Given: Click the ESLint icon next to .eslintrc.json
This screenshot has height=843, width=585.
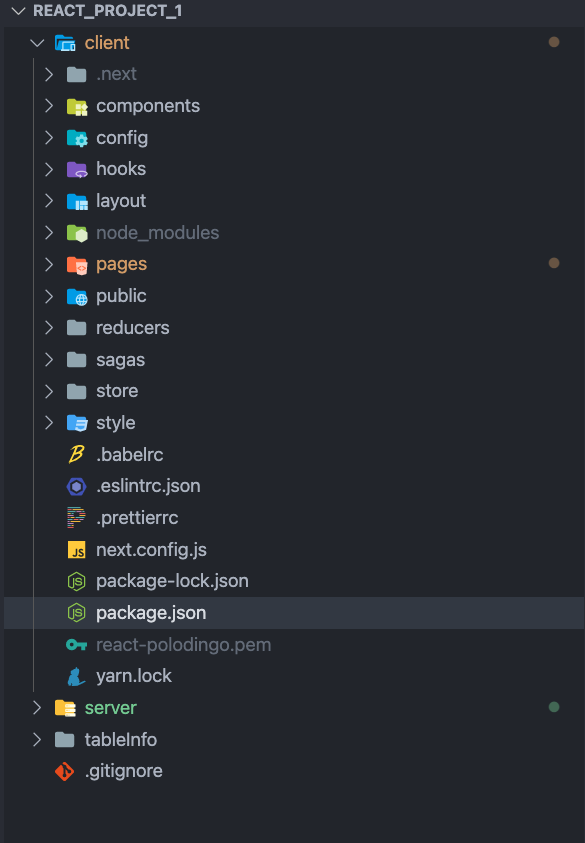Looking at the screenshot, I should 76,487.
